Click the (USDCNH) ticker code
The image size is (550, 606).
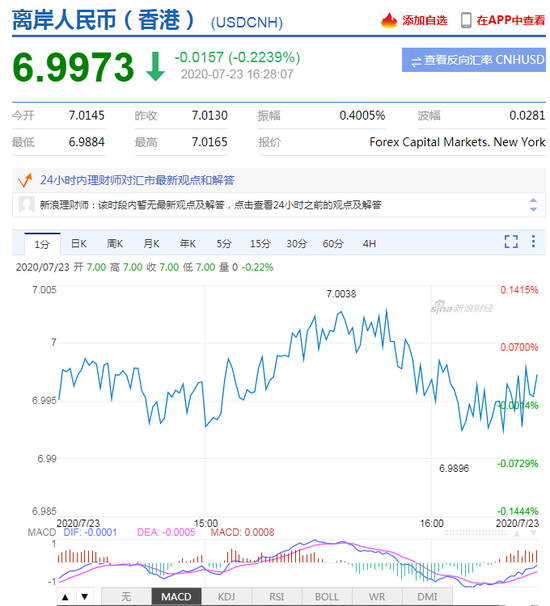coord(247,22)
